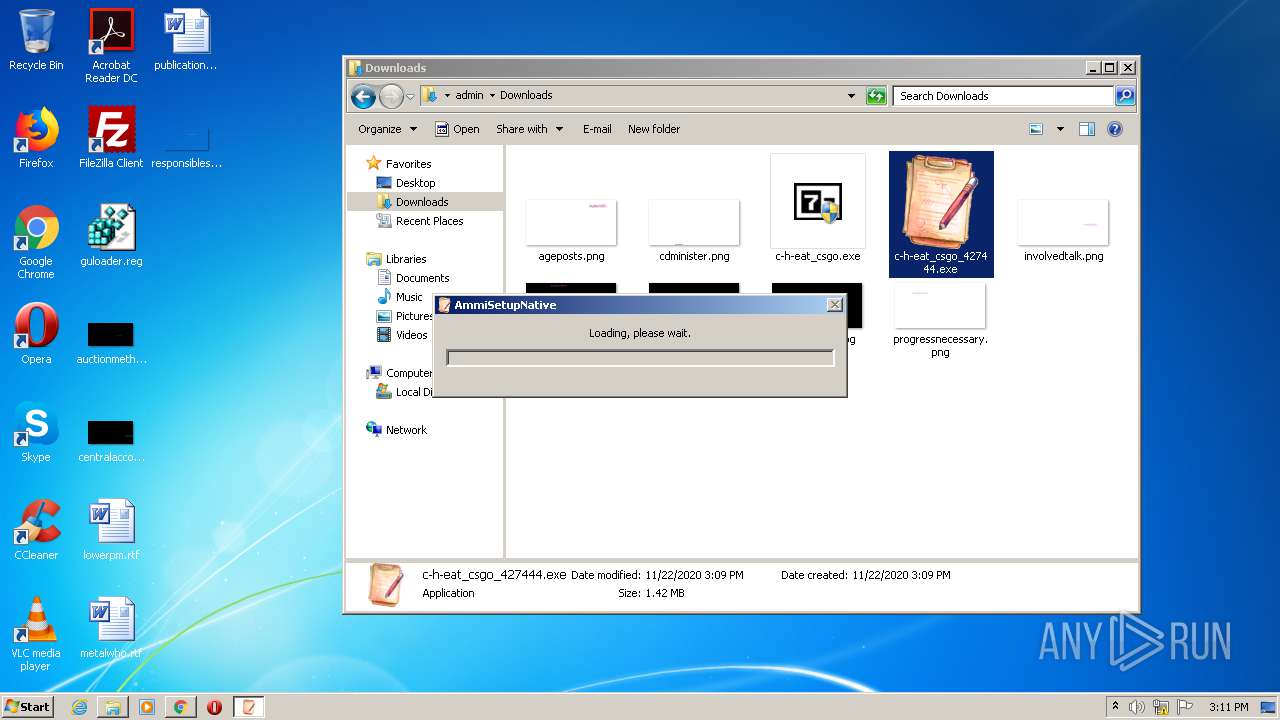Image resolution: width=1280 pixels, height=720 pixels.
Task: Launch CCleaner desktop shortcut
Action: pyautogui.click(x=36, y=530)
